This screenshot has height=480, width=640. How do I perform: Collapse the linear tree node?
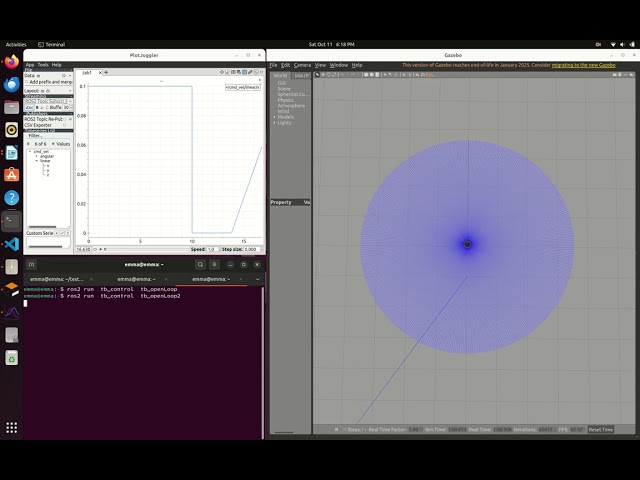point(37,161)
